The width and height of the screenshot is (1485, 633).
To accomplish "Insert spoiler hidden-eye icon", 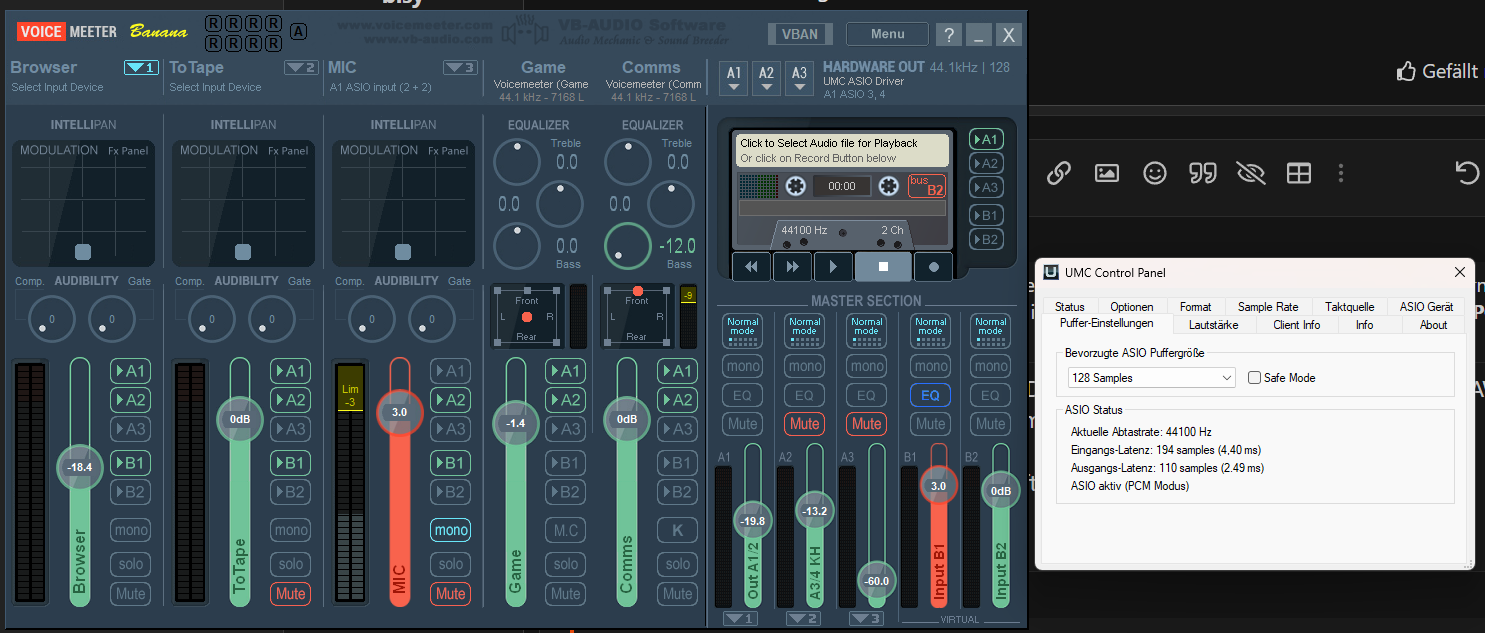I will 1251,173.
